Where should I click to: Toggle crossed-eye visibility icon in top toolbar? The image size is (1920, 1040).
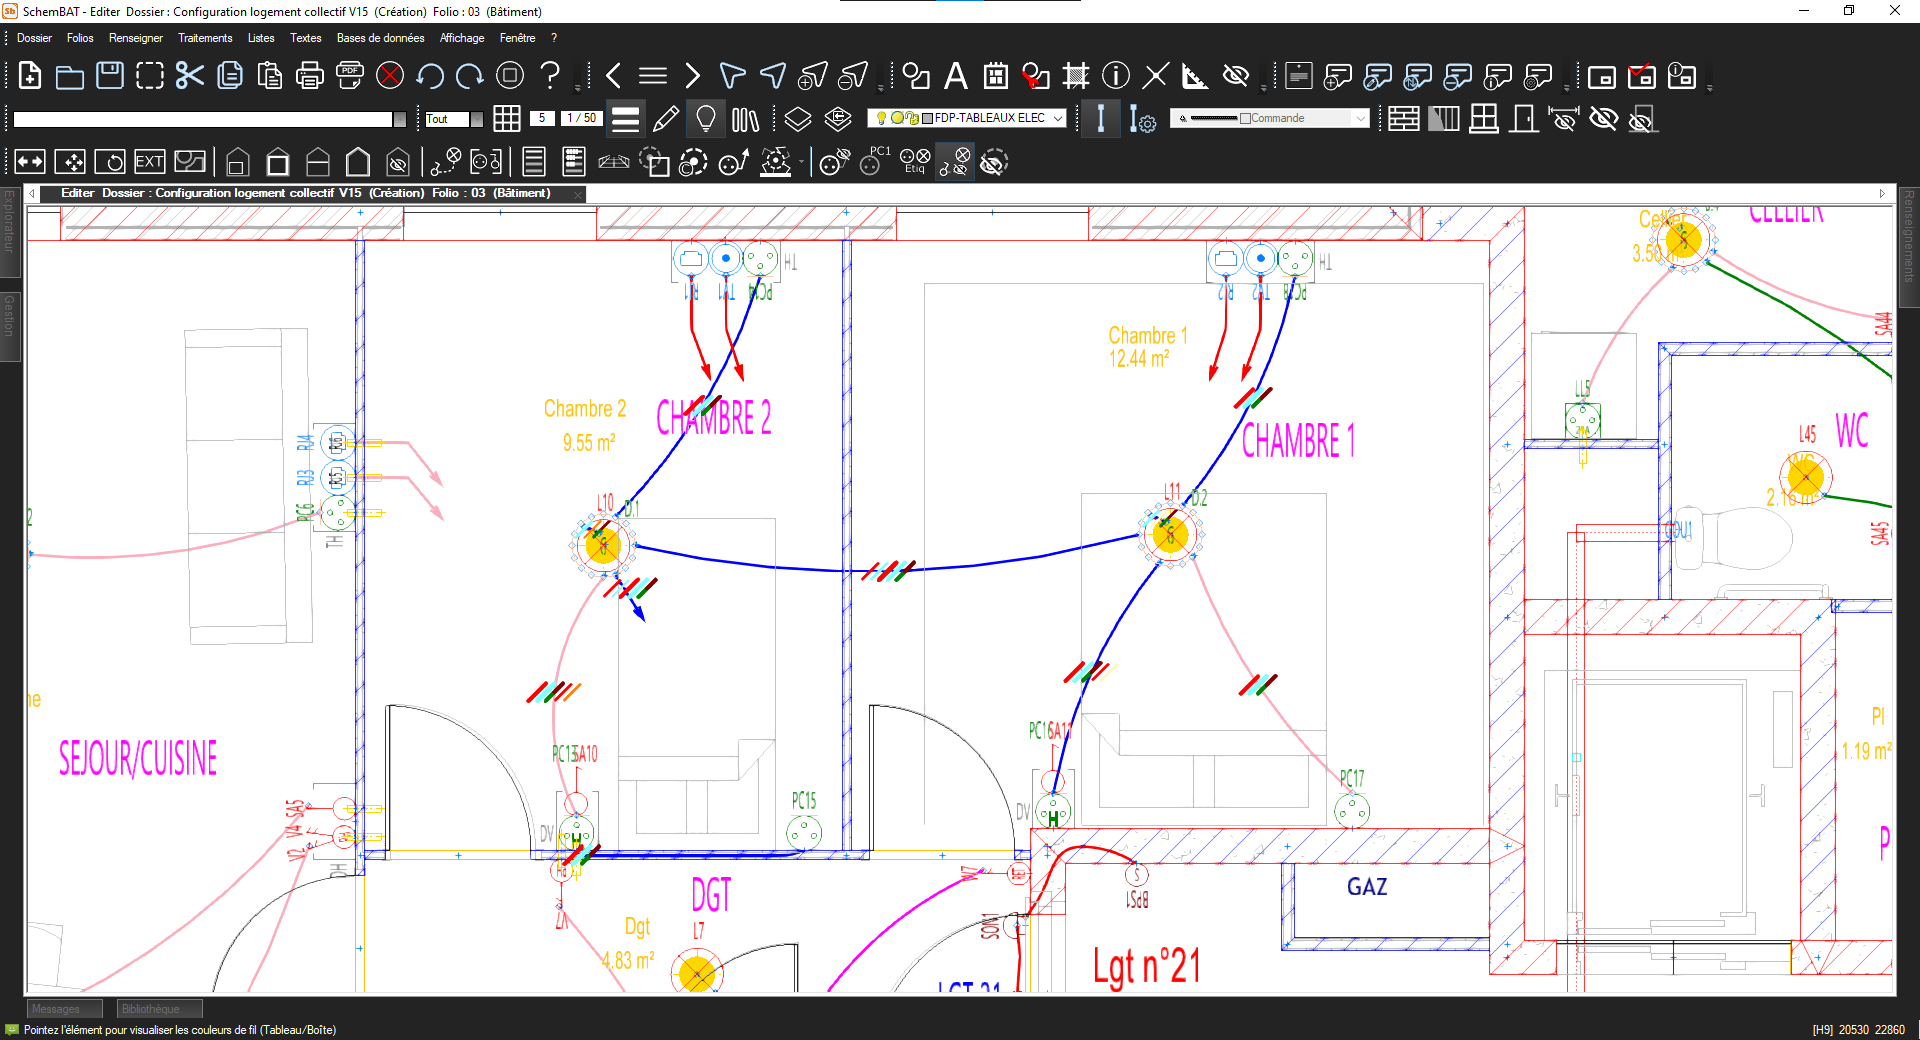[1236, 76]
